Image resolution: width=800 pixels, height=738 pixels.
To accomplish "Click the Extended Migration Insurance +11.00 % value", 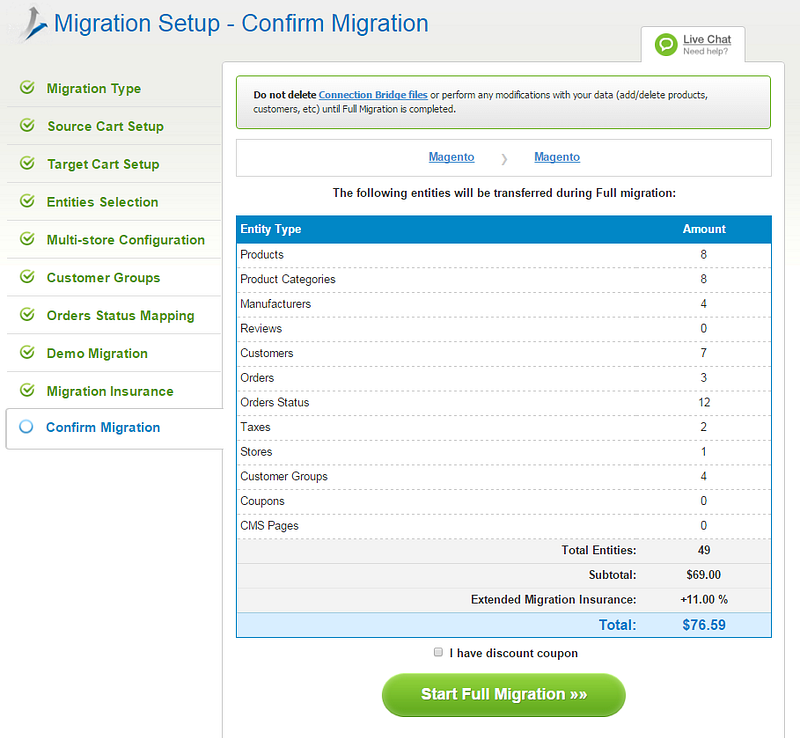I will tap(704, 600).
